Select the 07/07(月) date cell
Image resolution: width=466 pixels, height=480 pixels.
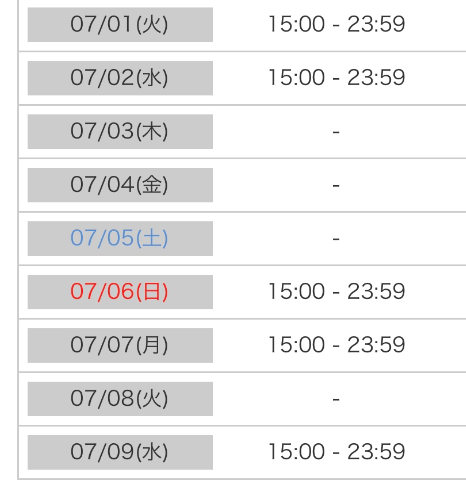pyautogui.click(x=120, y=345)
